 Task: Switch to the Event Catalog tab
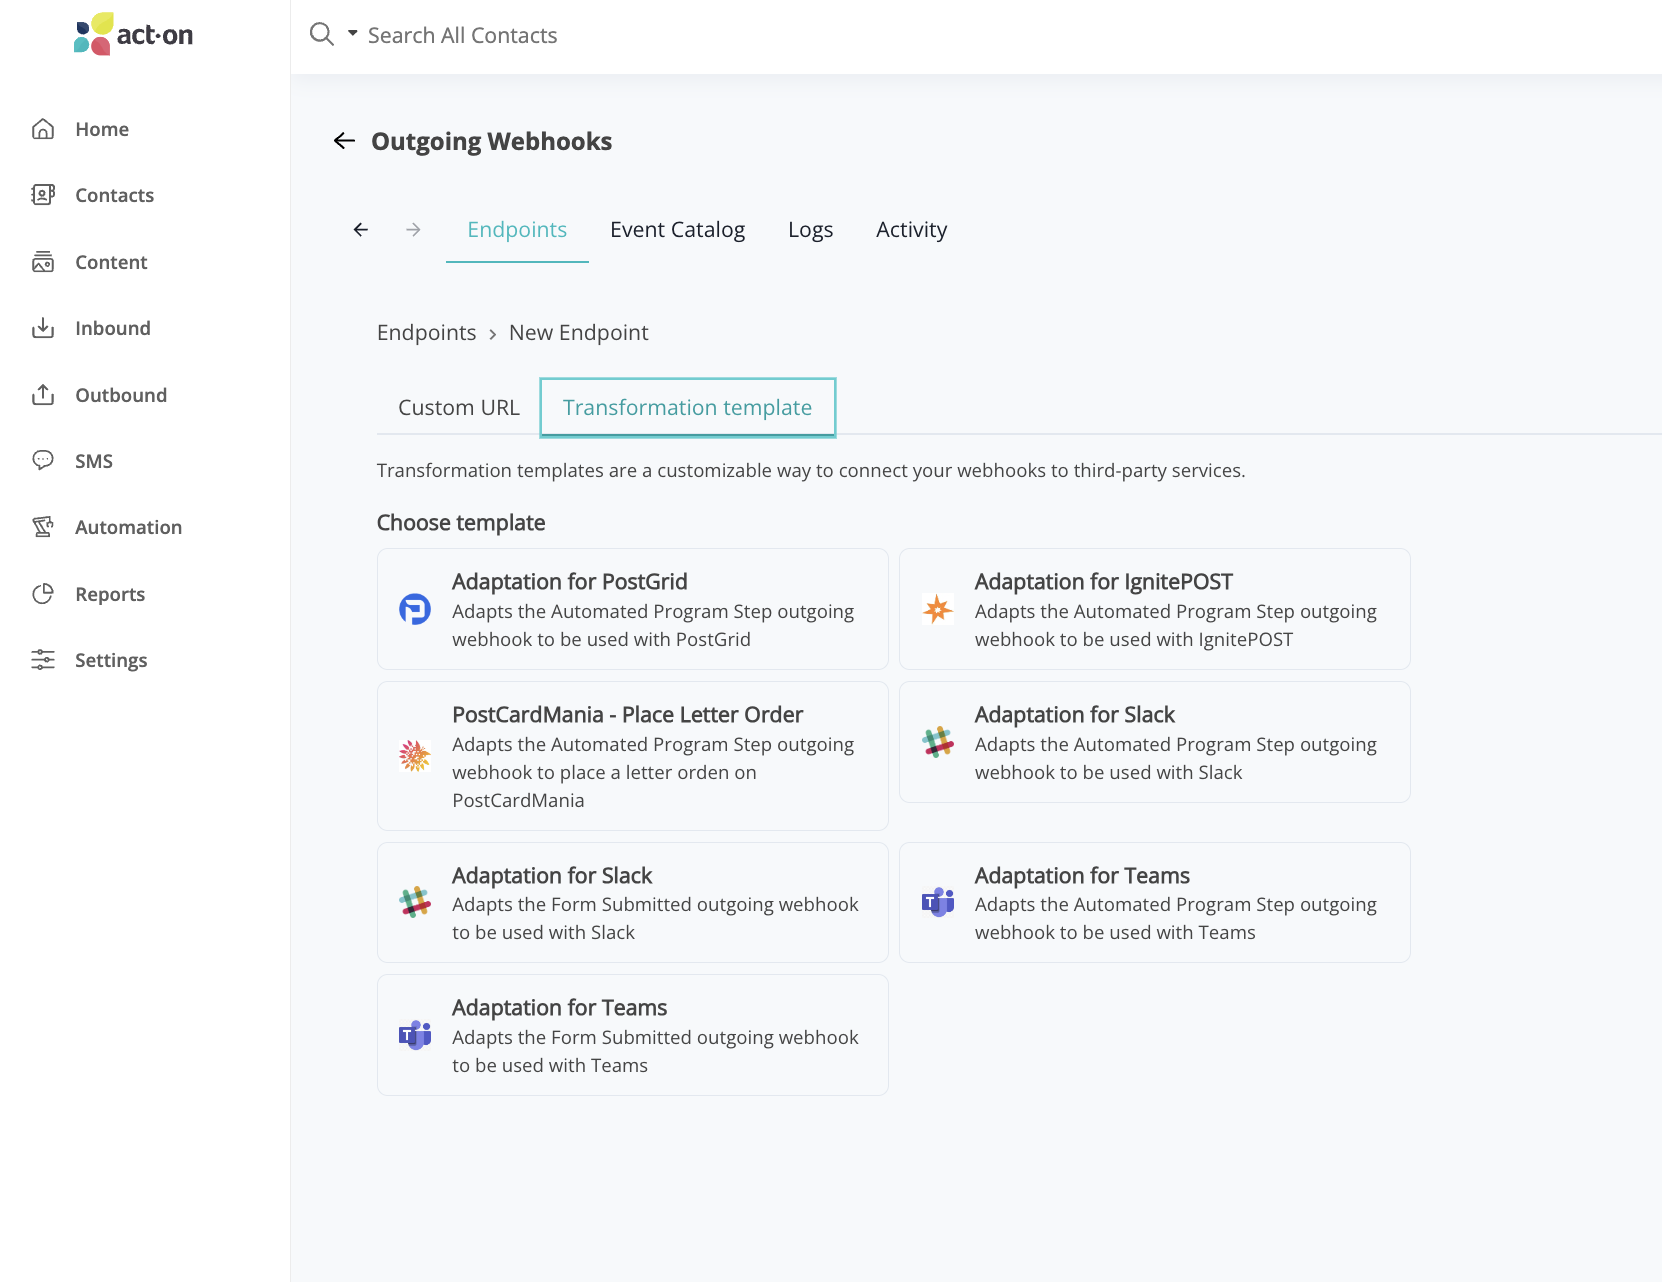(x=677, y=230)
